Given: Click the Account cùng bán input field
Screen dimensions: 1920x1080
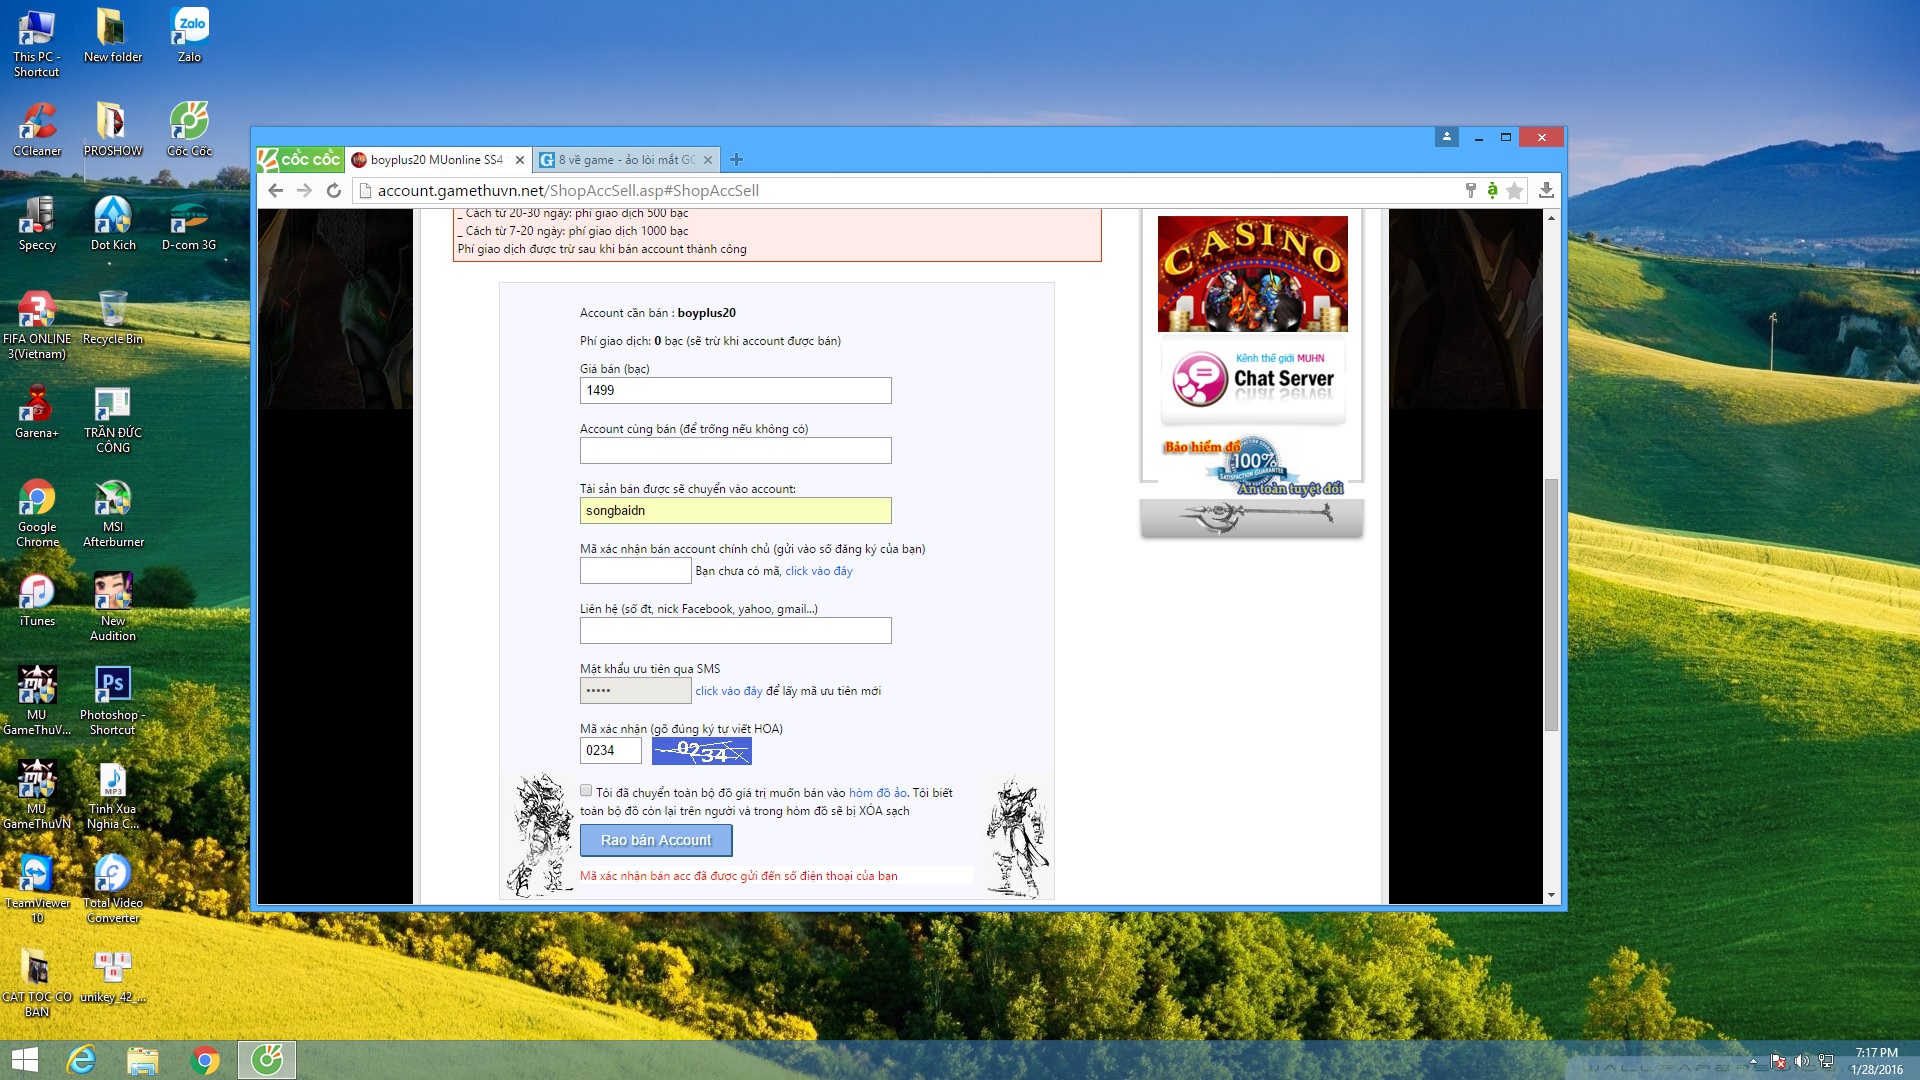Looking at the screenshot, I should point(735,450).
